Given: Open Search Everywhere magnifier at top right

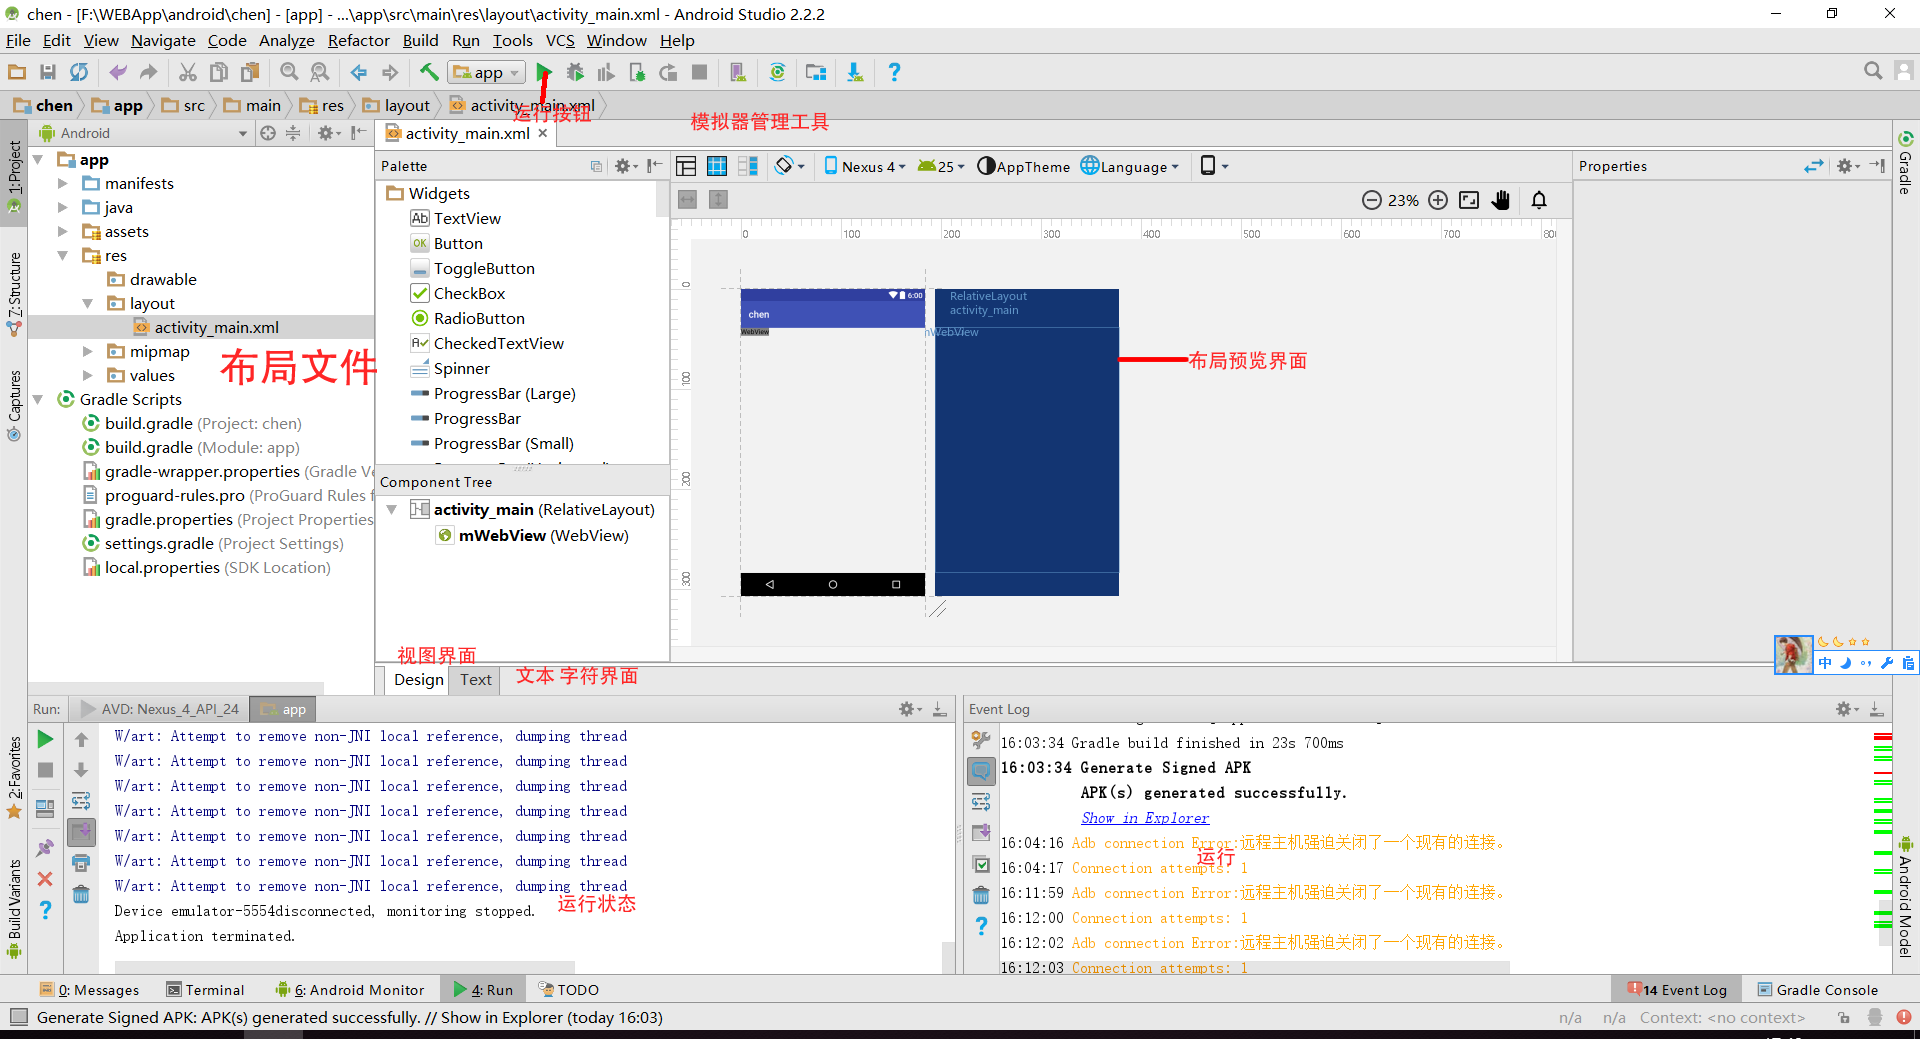Looking at the screenshot, I should click(x=1873, y=71).
